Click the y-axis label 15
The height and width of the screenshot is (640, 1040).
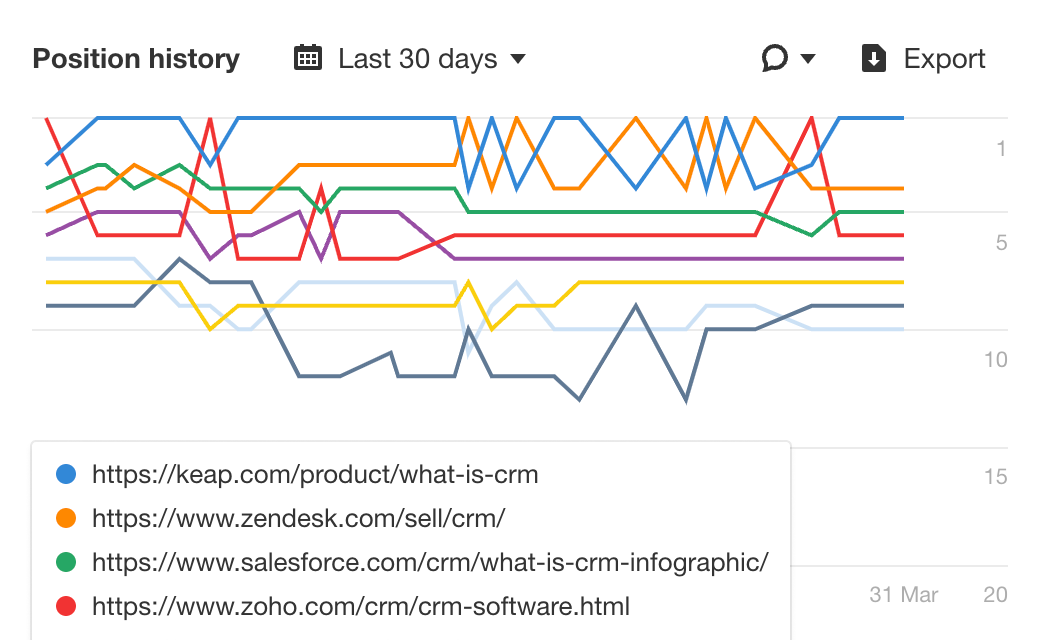tap(996, 476)
